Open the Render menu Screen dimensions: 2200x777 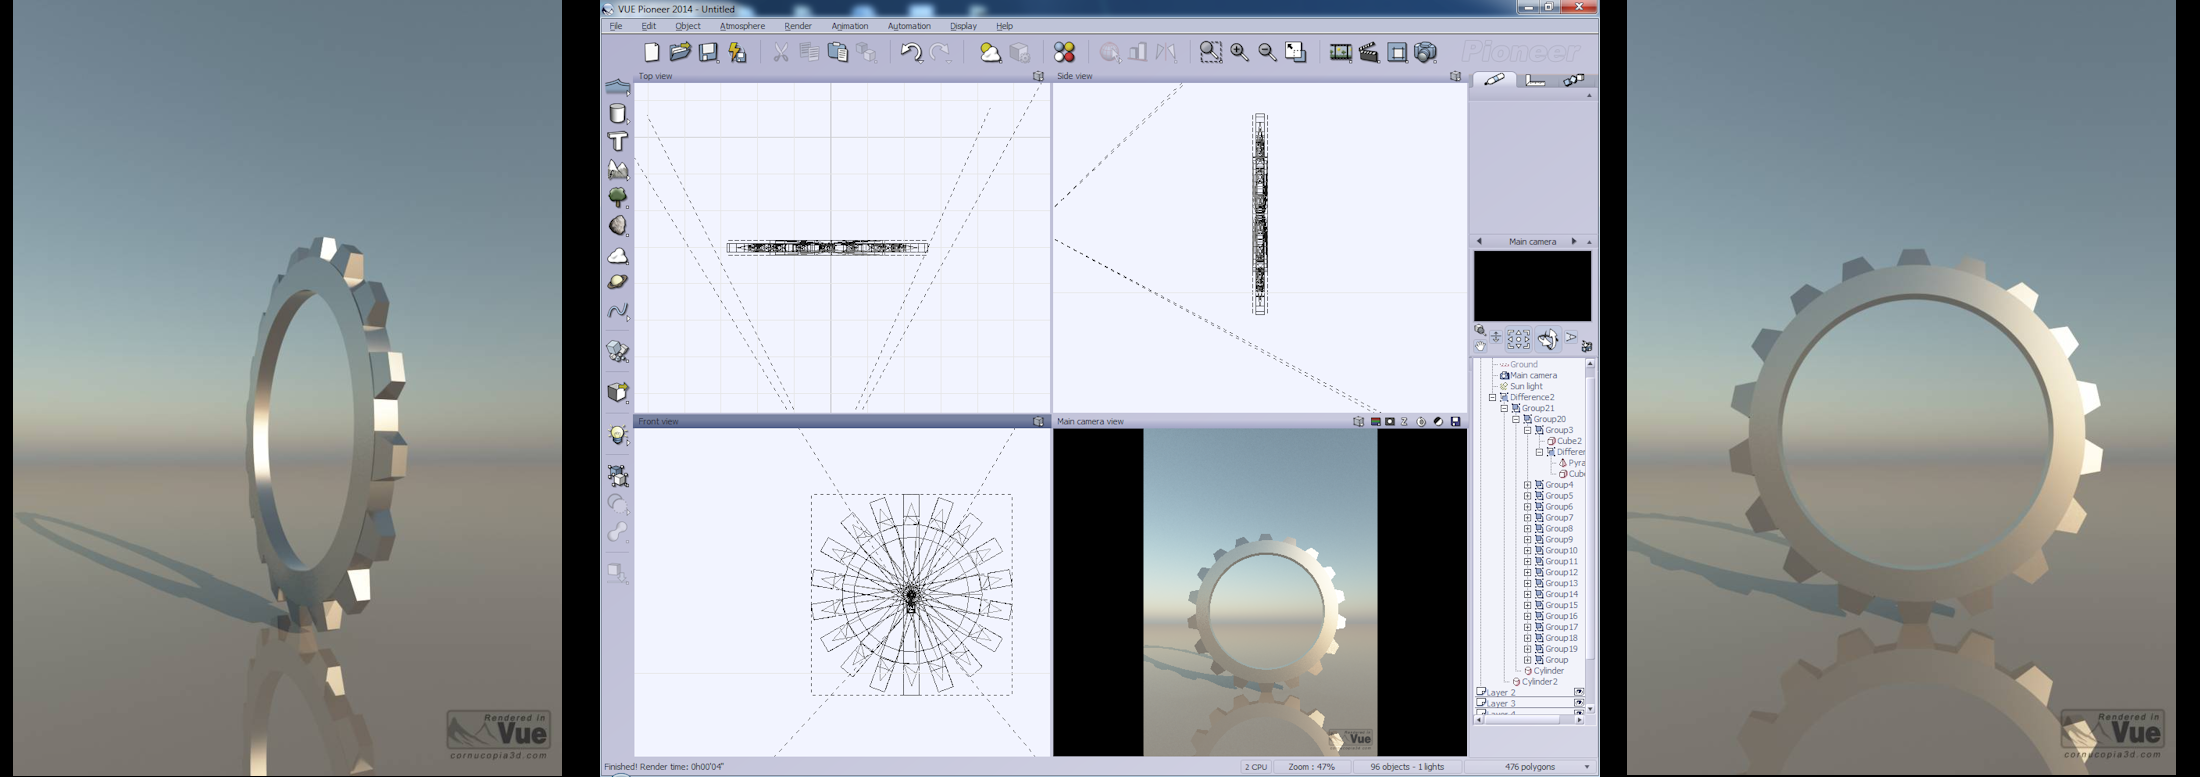tap(797, 26)
